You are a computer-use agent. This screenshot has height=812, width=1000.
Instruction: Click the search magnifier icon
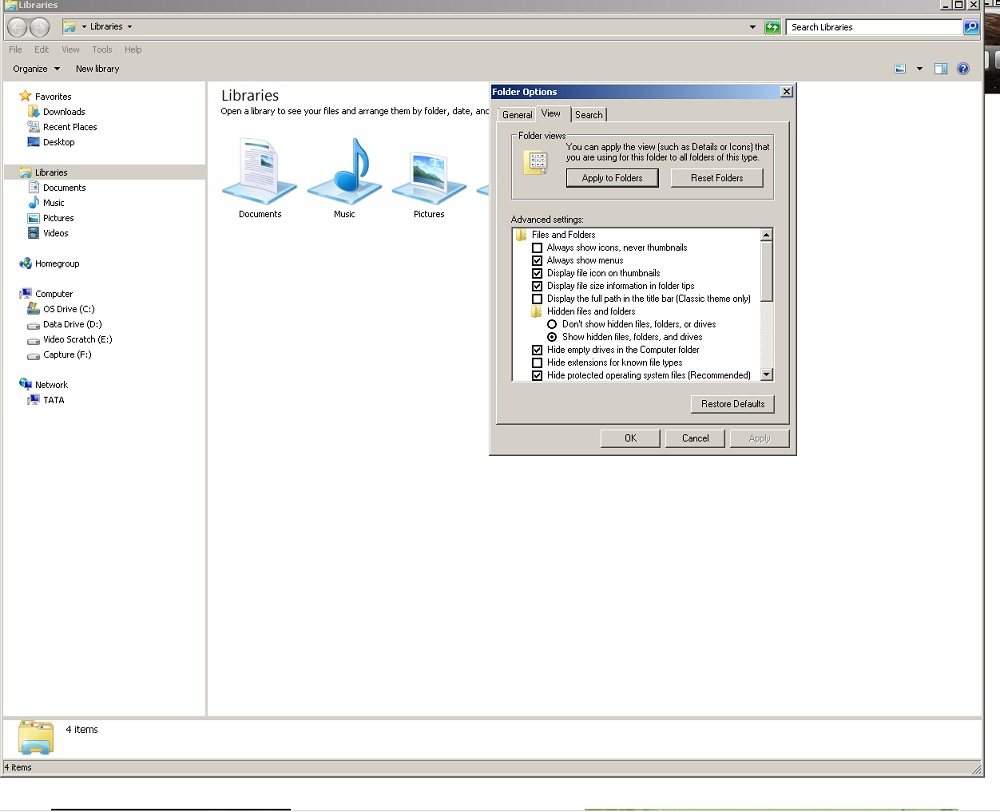click(x=971, y=27)
